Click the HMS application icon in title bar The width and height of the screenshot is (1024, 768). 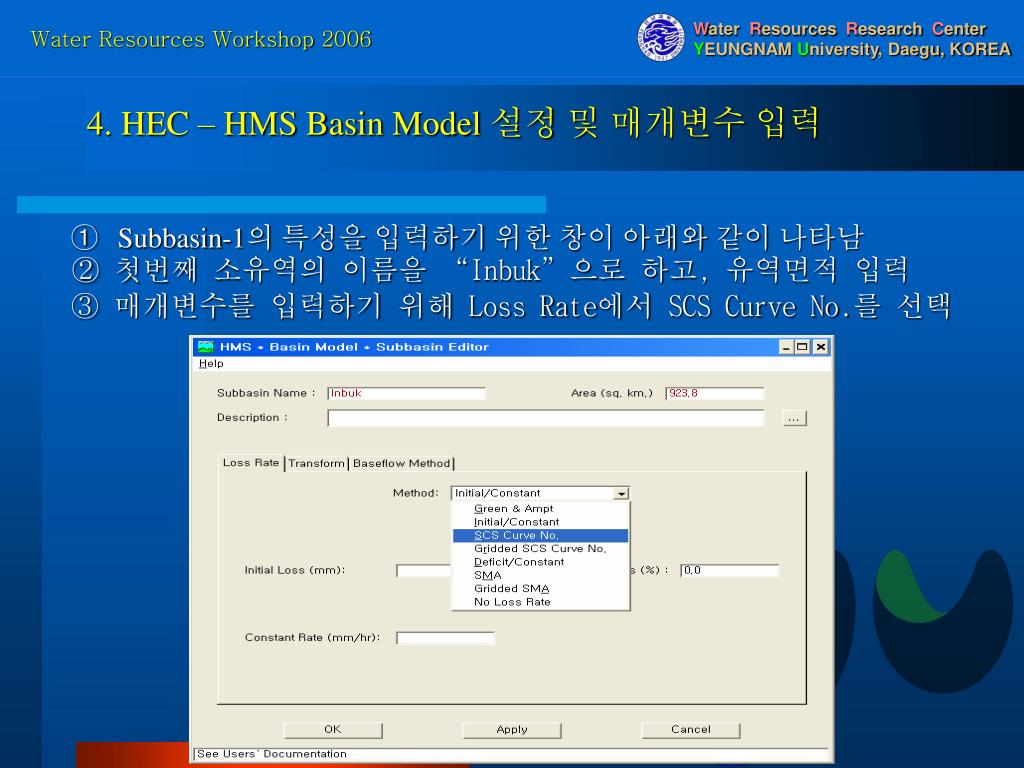tap(206, 346)
